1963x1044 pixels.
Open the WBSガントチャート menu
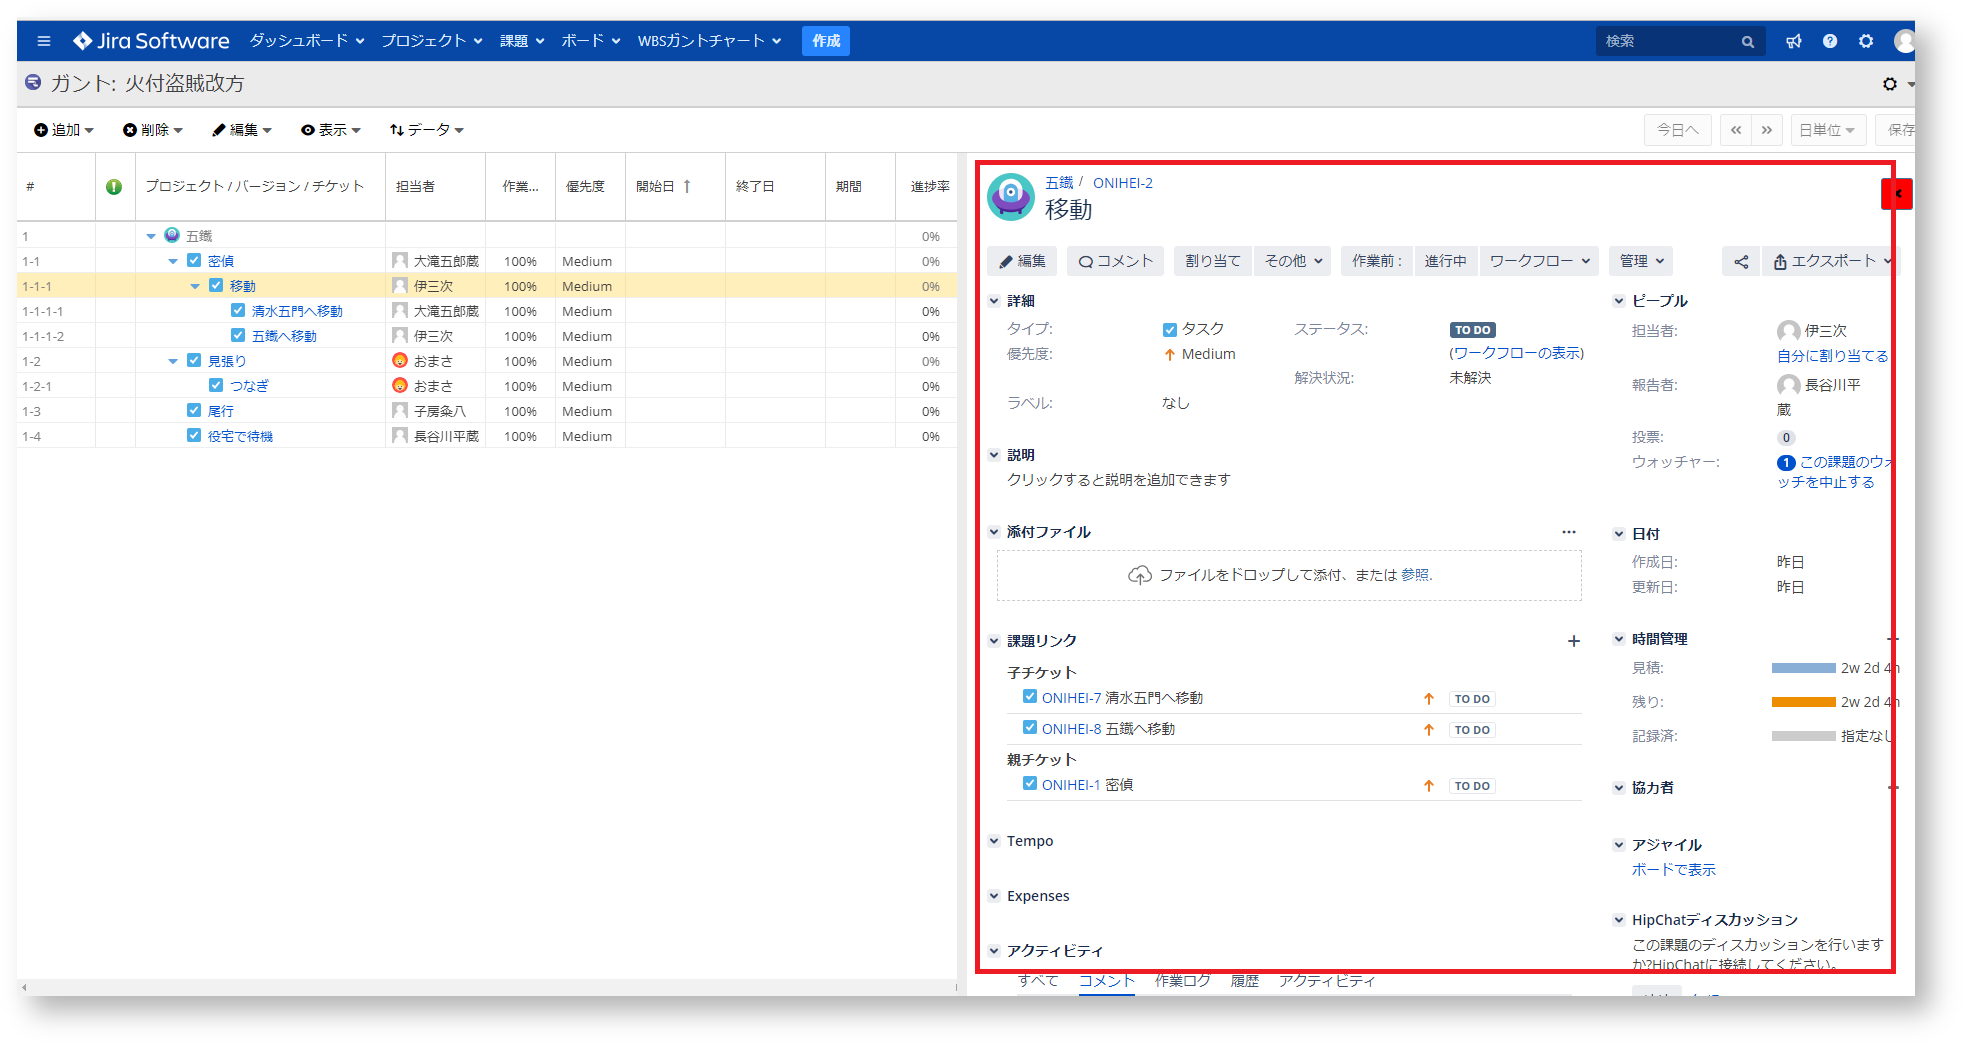point(710,41)
